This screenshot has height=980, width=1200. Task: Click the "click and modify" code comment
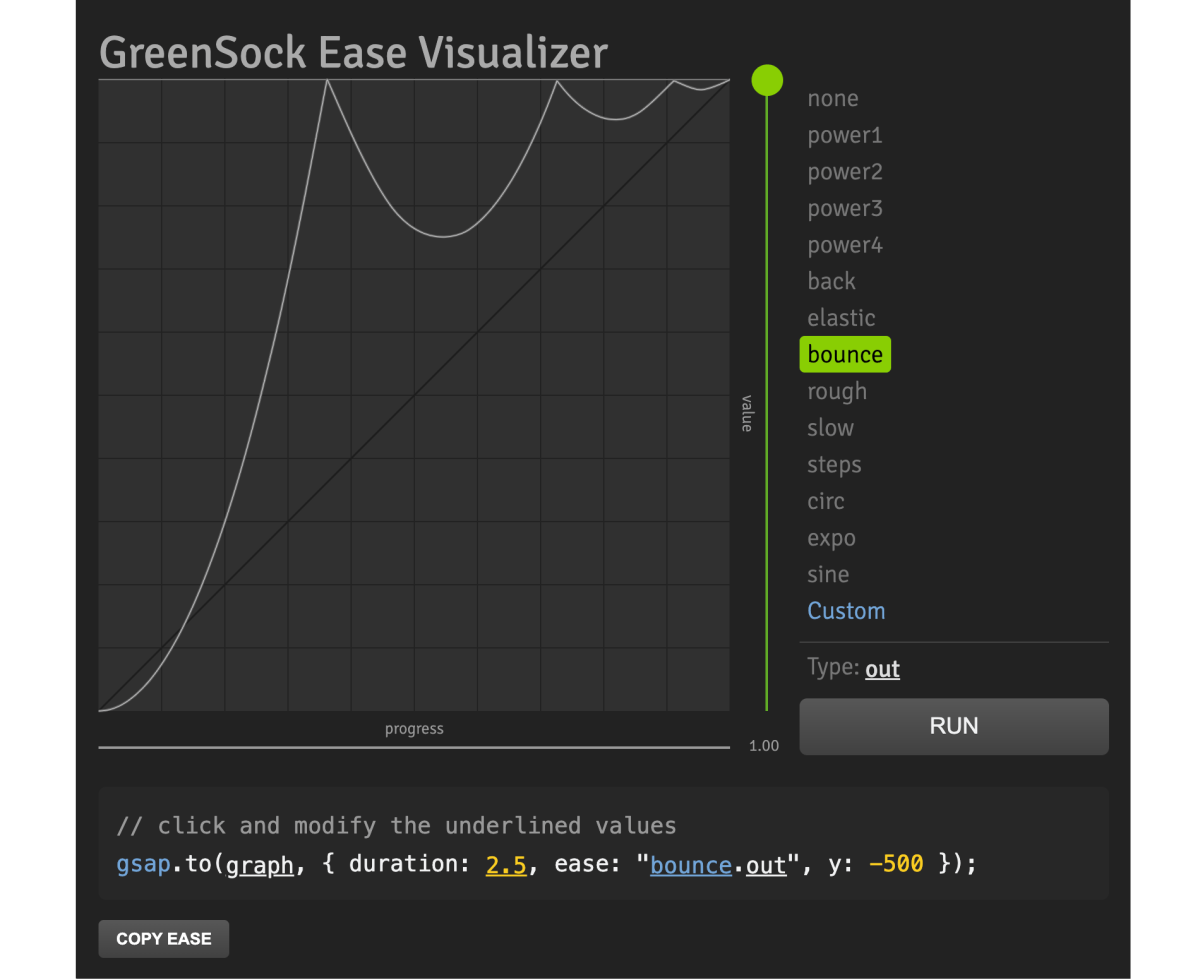click(396, 826)
